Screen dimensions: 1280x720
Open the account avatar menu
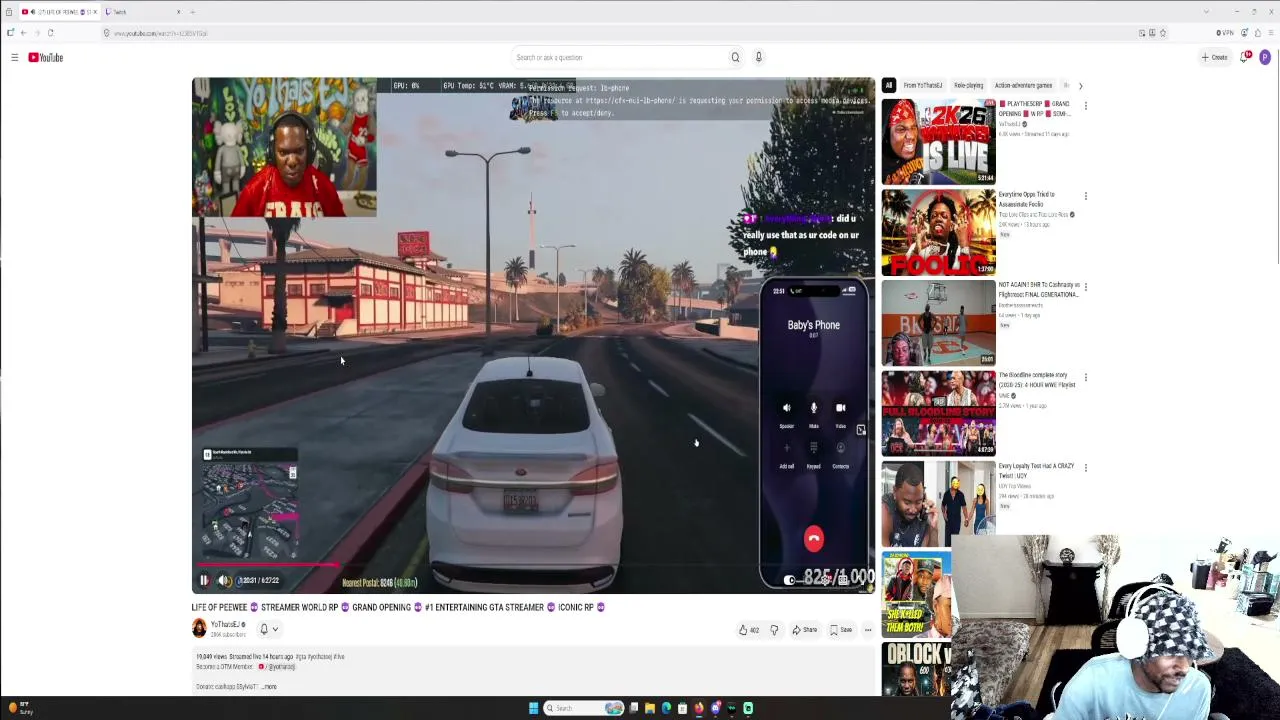tap(1265, 57)
